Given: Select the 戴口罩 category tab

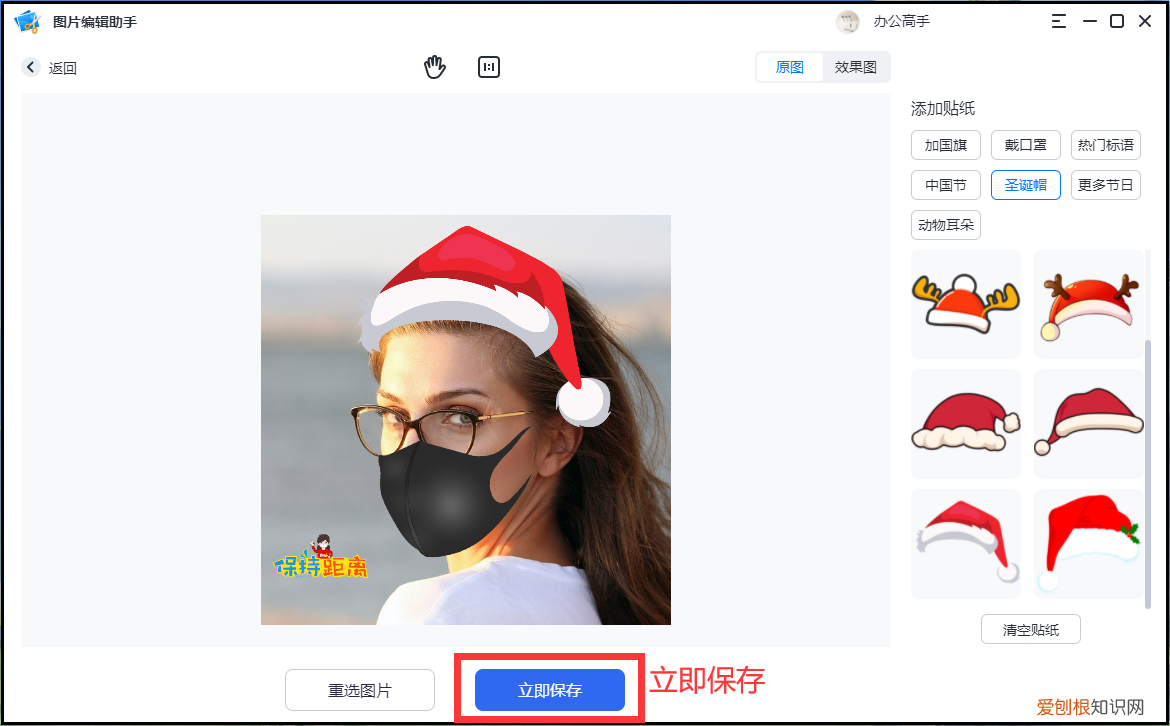Looking at the screenshot, I should pyautogui.click(x=1025, y=144).
